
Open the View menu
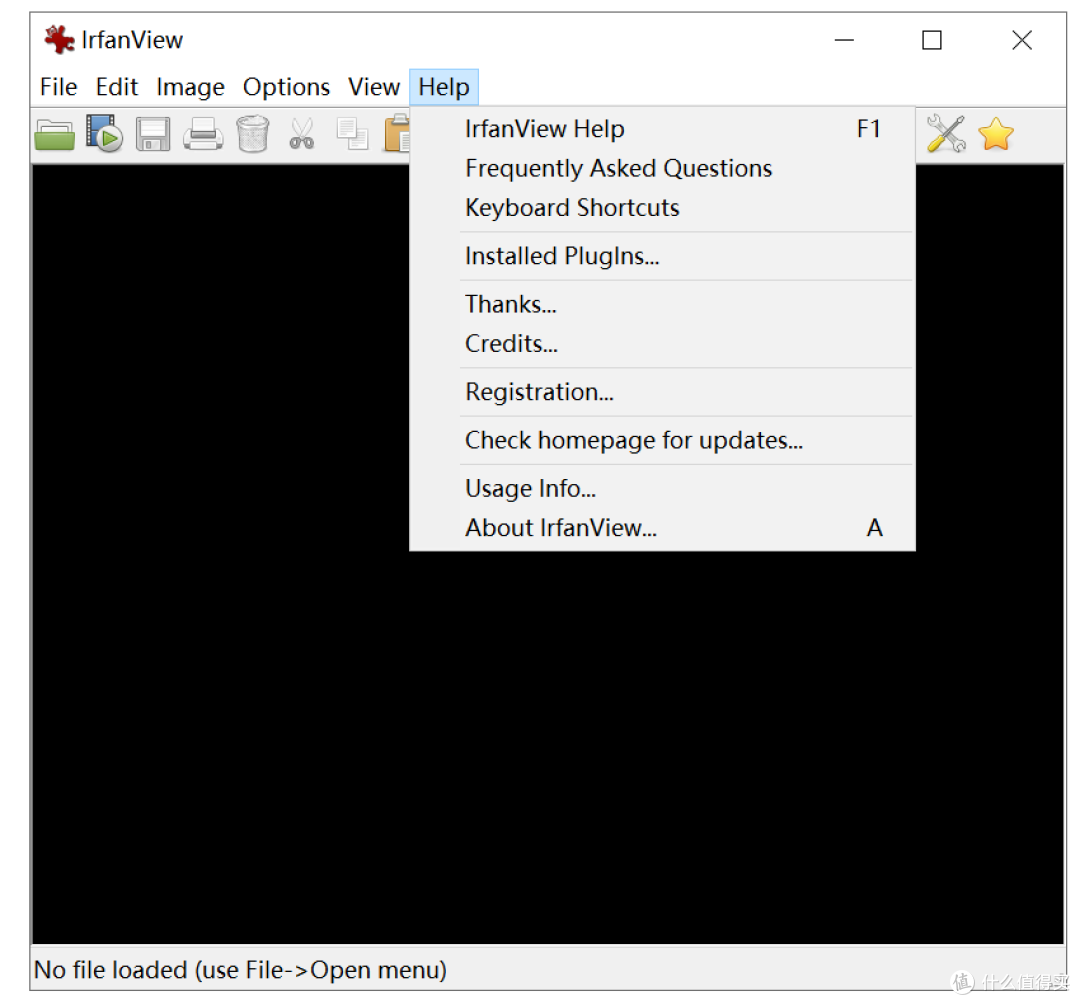pos(373,87)
